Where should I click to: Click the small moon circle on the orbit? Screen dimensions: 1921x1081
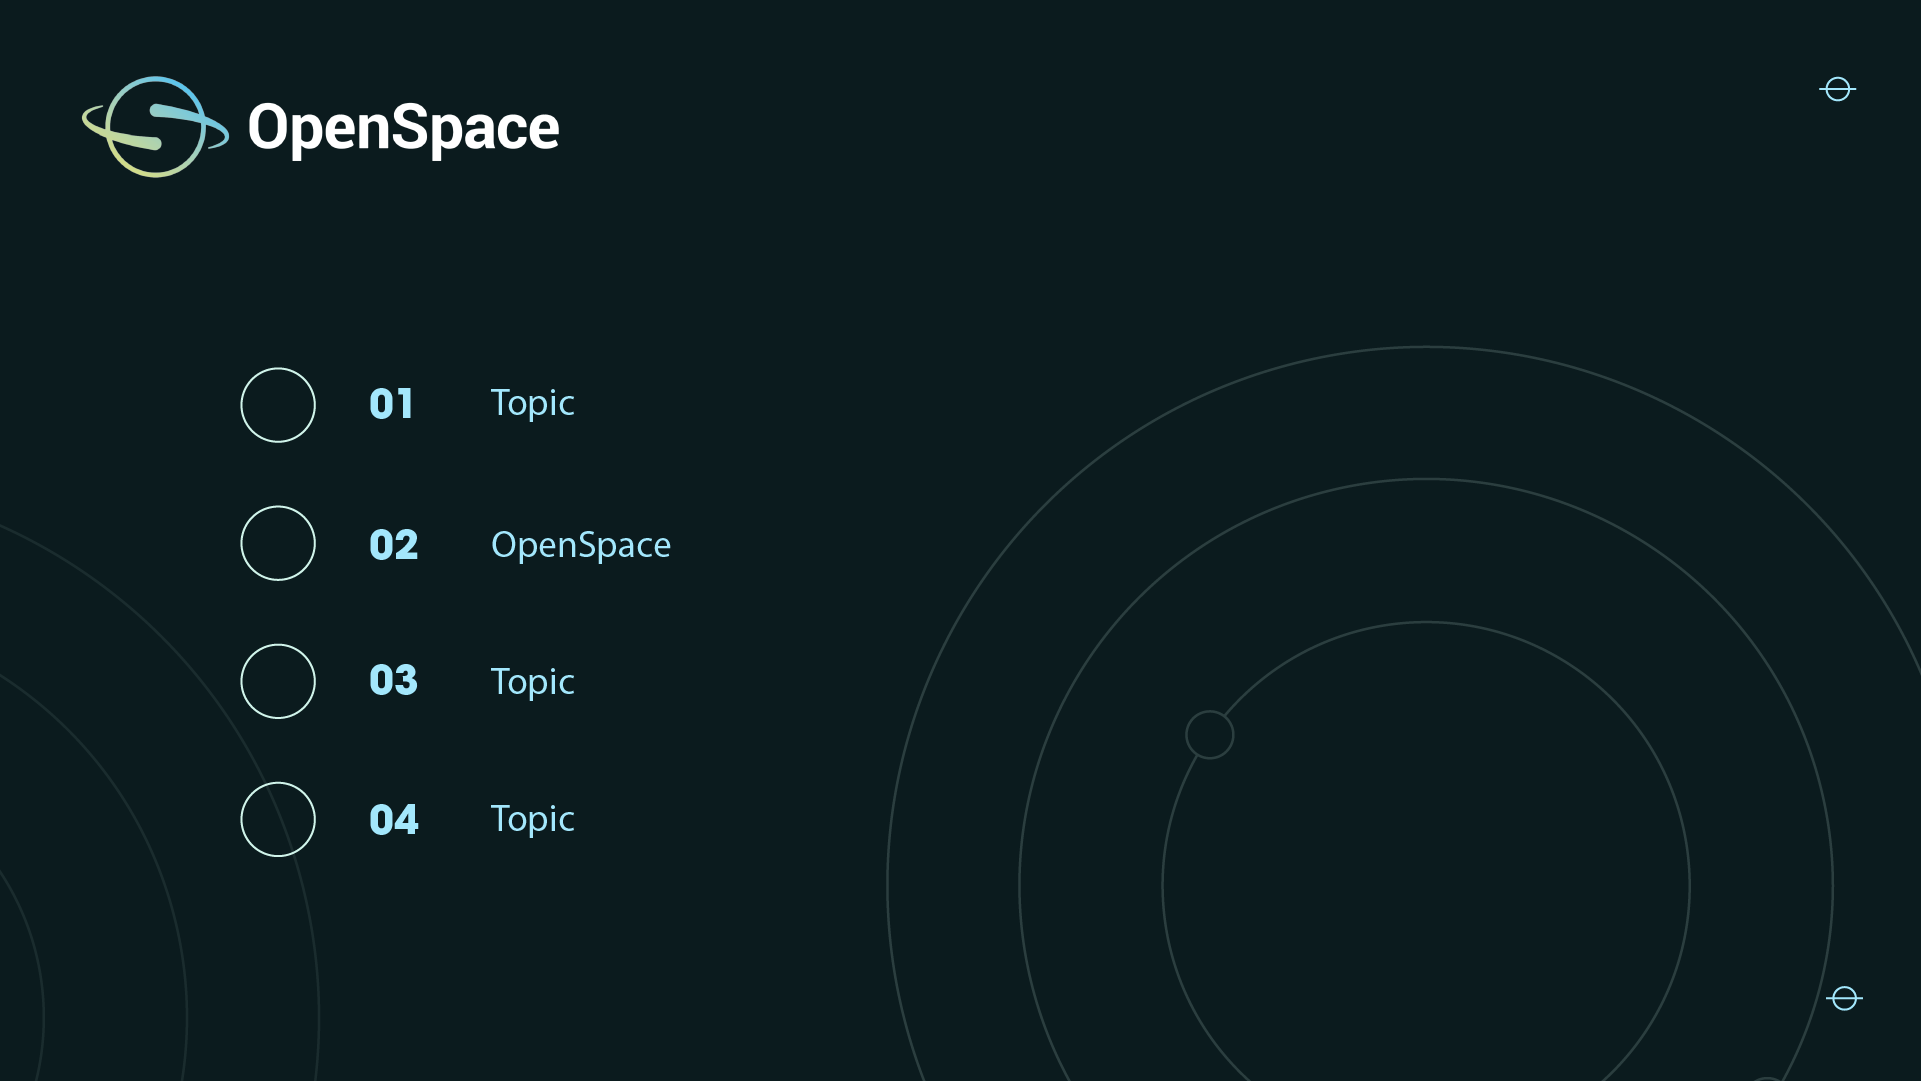pyautogui.click(x=1209, y=735)
